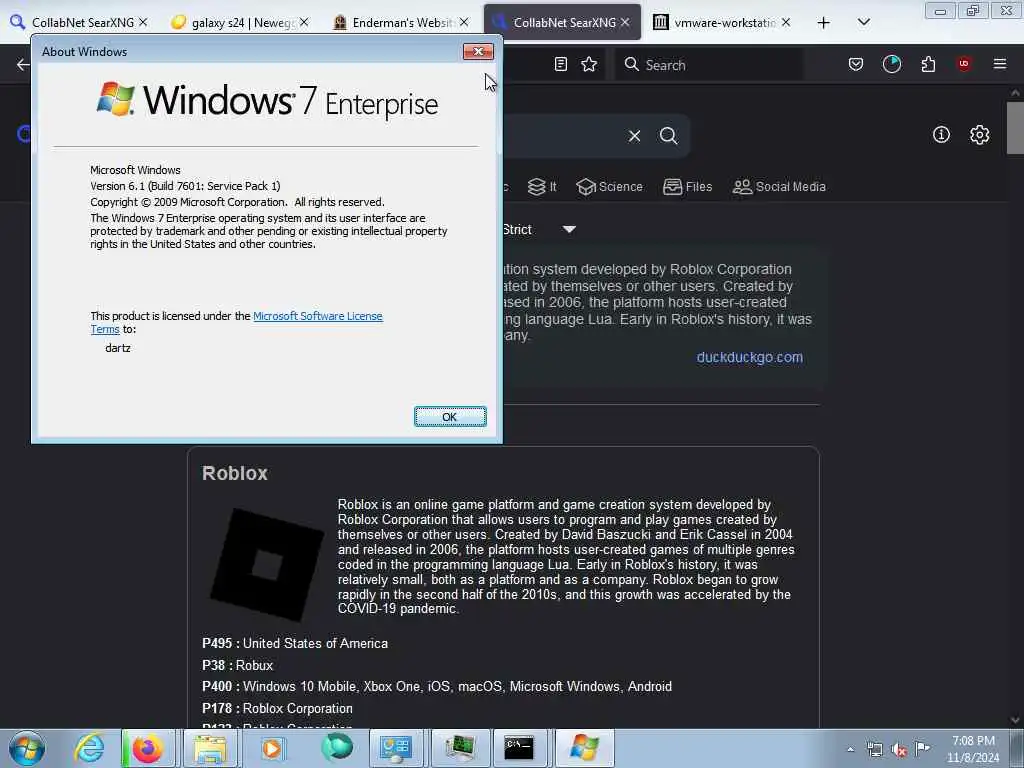Open Action Center flag icon

tap(922, 748)
